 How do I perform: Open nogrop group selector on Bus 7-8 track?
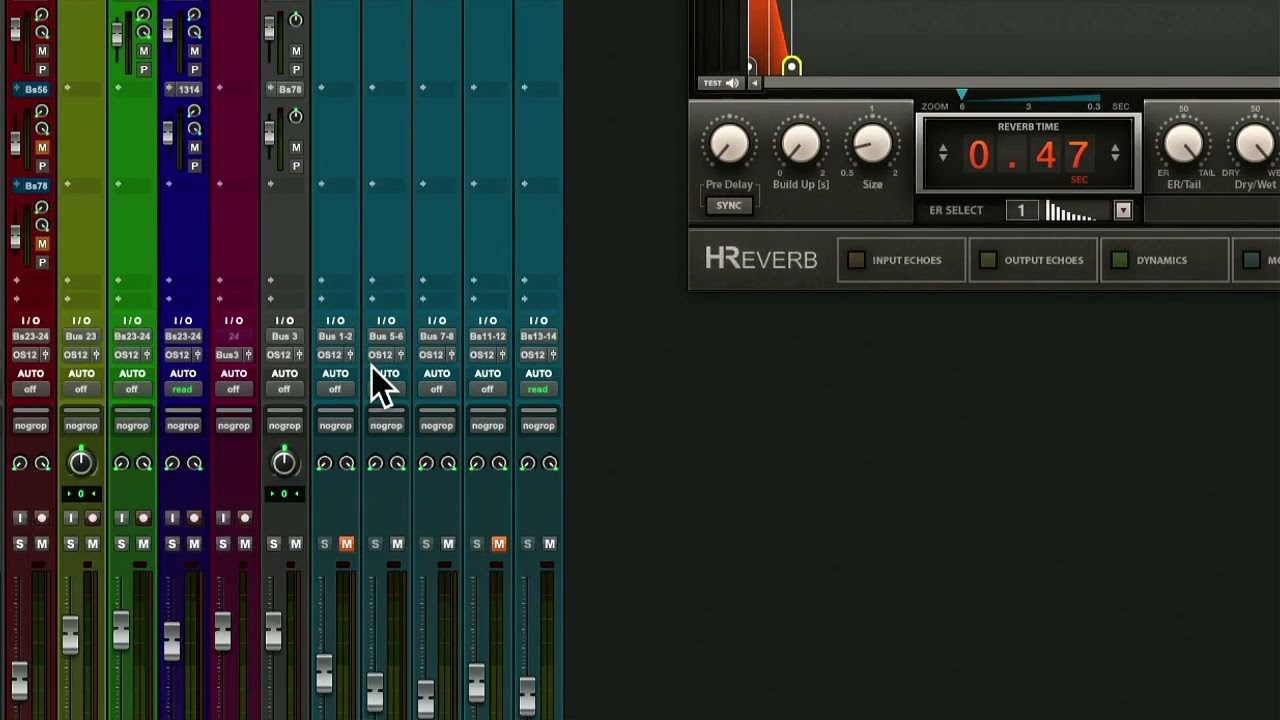click(437, 426)
